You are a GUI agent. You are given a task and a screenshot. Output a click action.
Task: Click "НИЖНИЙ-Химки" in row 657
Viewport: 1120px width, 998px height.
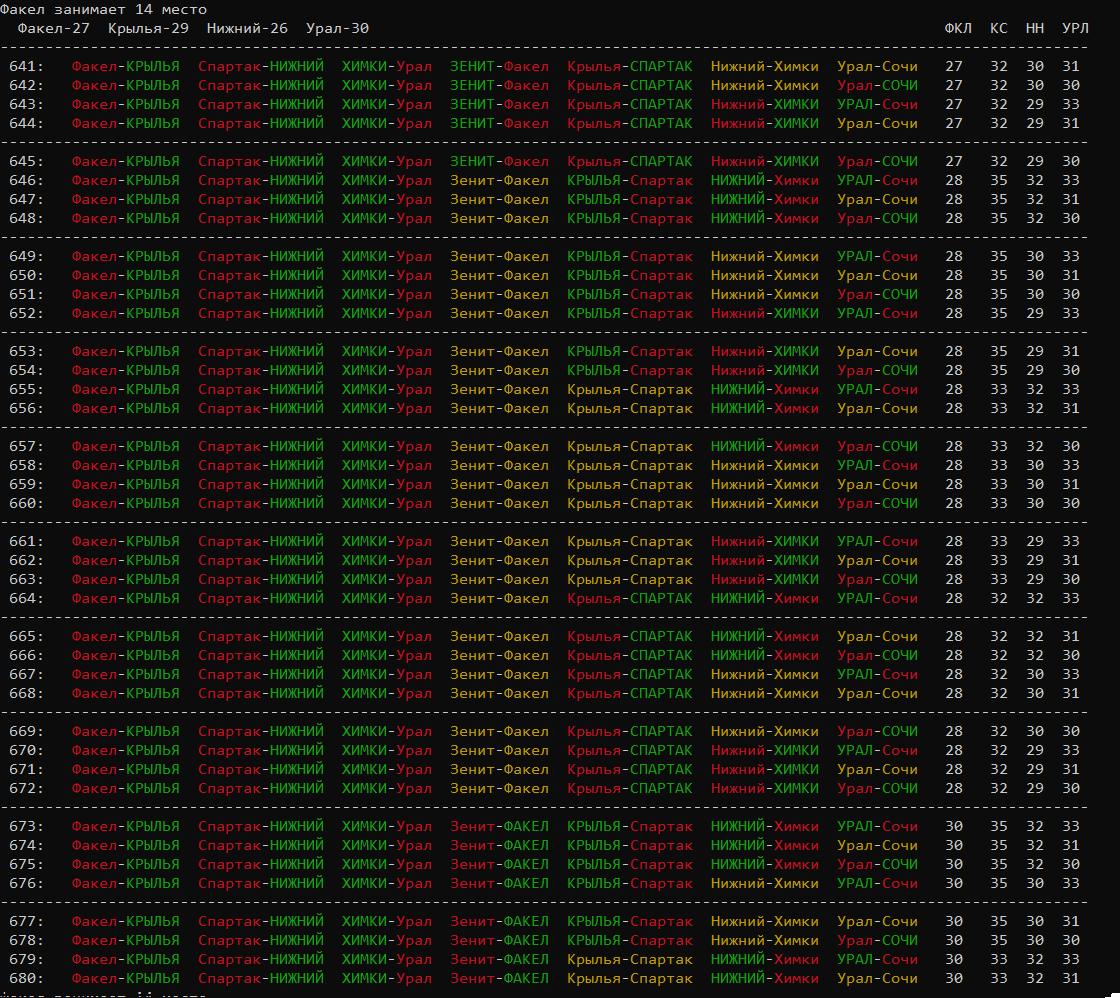[x=764, y=446]
